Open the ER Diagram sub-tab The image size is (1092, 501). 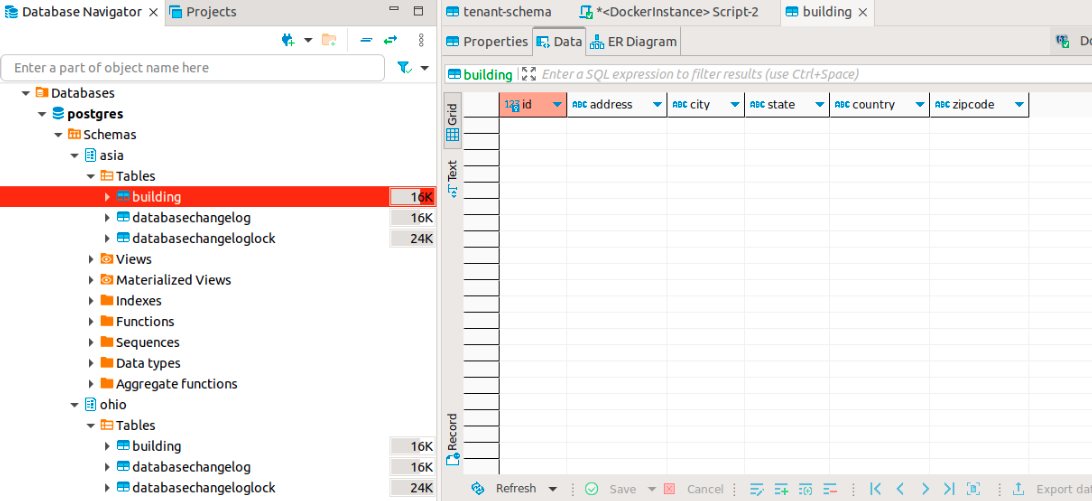tap(634, 42)
